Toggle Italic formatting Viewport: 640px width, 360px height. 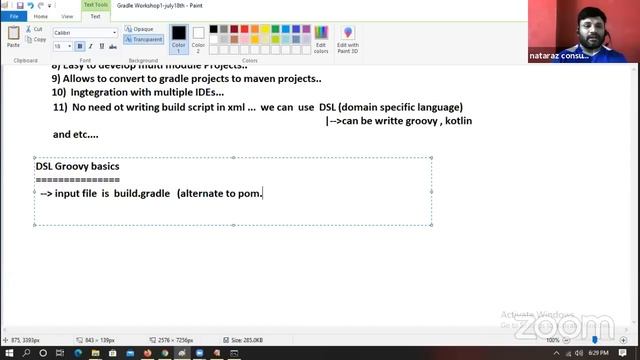coord(91,46)
